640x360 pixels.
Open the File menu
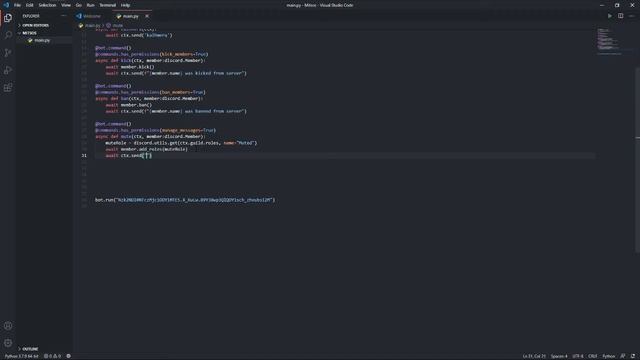click(17, 5)
